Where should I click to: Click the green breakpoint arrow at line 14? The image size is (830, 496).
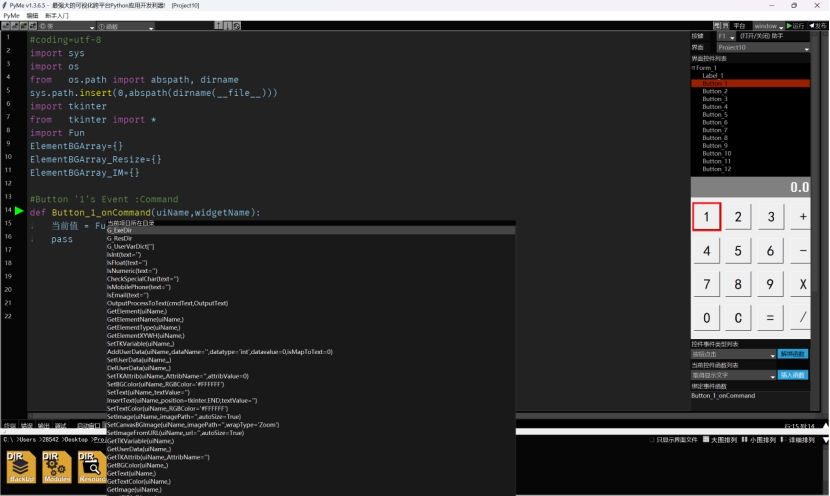[x=19, y=211]
